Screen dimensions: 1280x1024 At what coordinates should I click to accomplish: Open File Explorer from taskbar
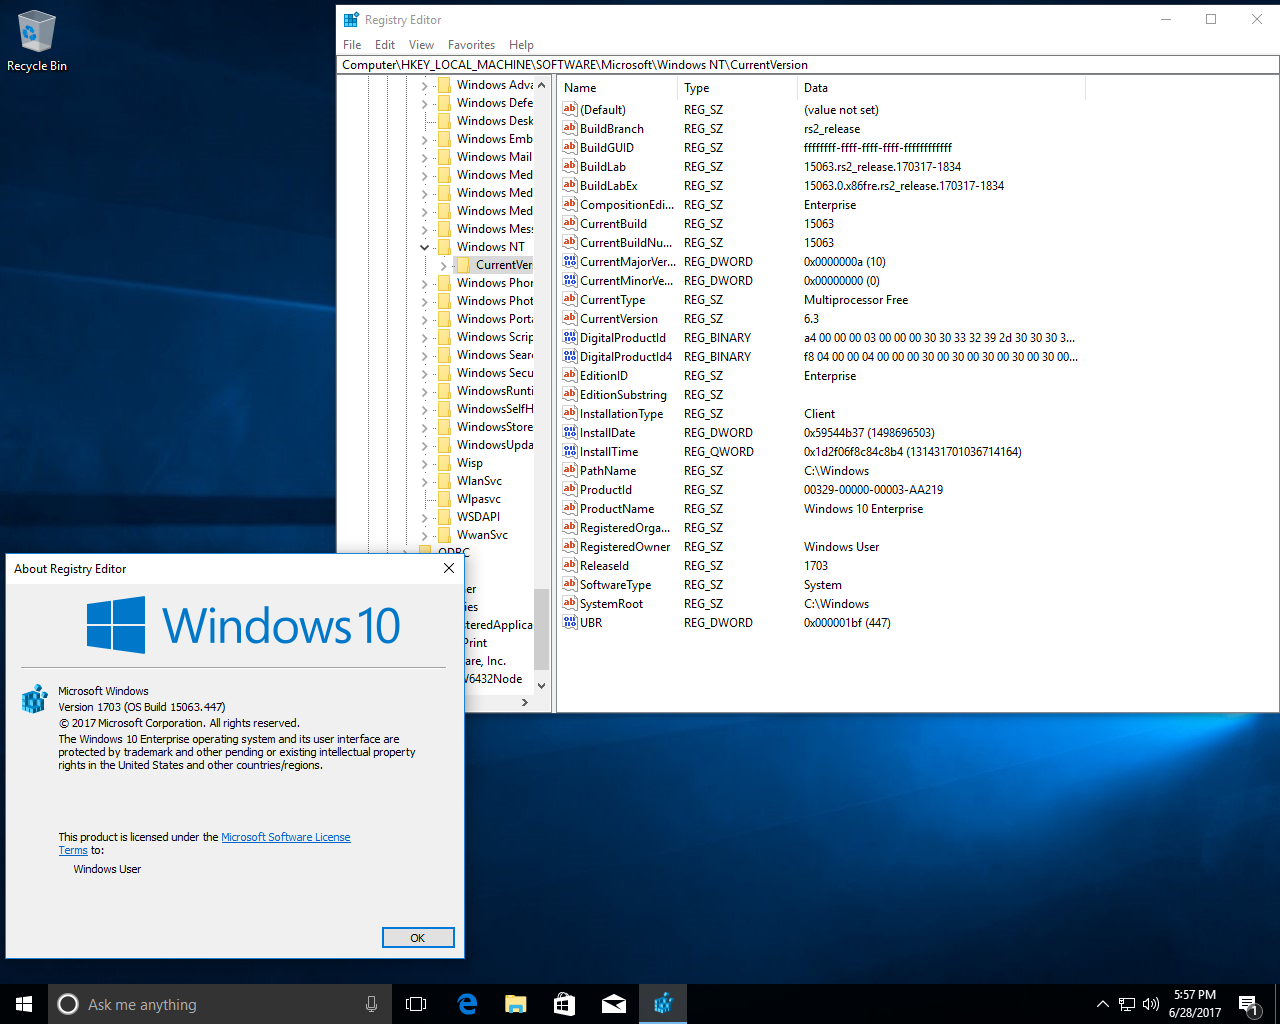pyautogui.click(x=516, y=1004)
